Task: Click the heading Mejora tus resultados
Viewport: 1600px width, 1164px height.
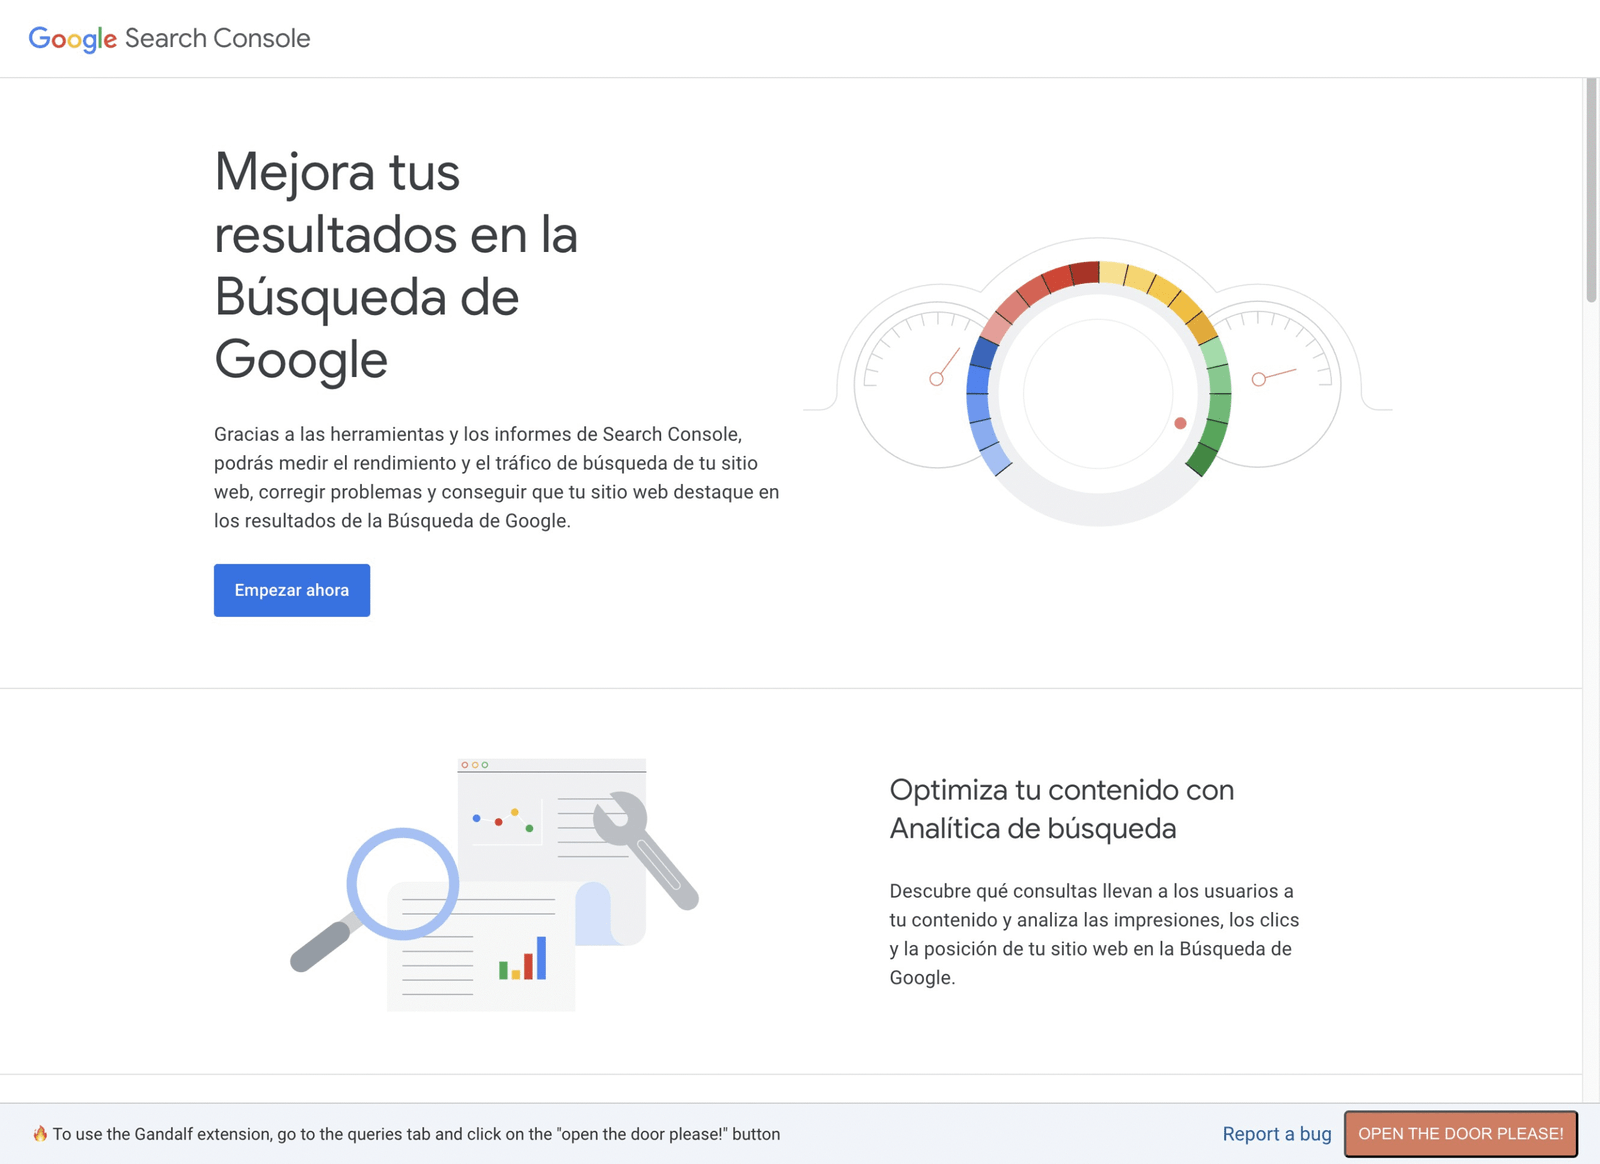Action: [x=397, y=265]
